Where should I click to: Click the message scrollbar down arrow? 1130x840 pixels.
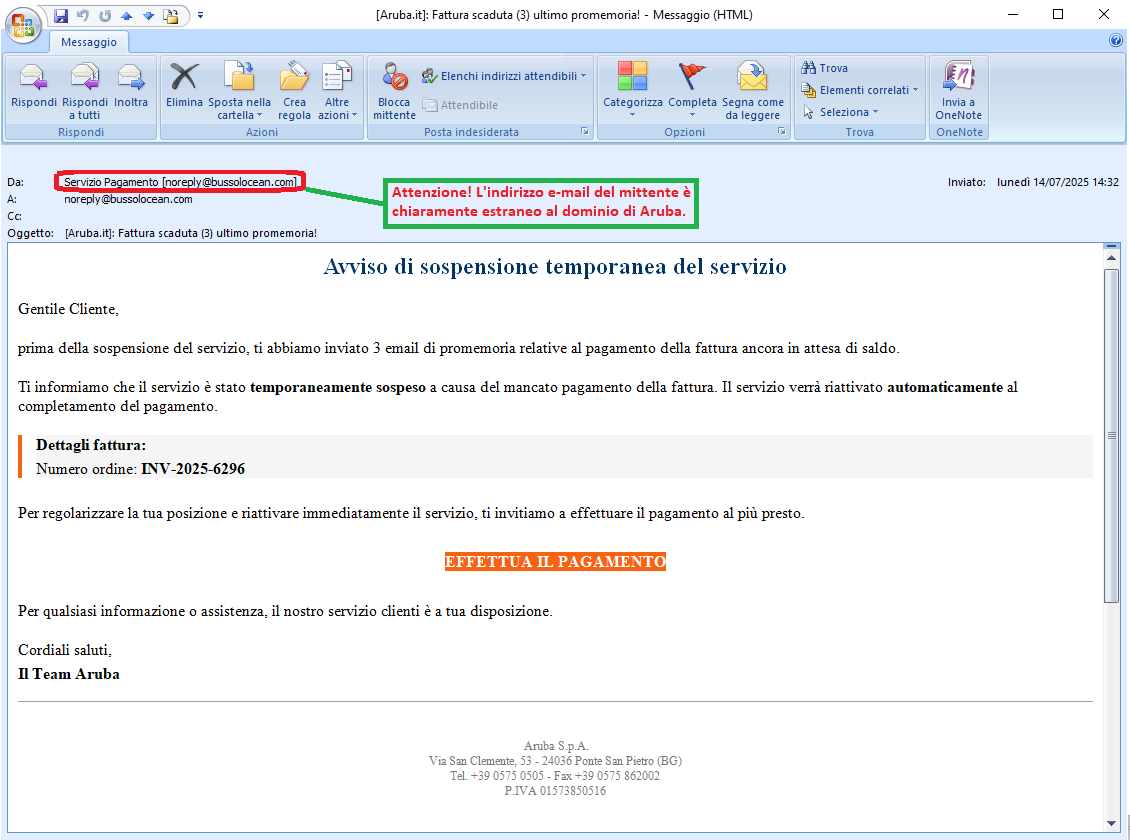1111,823
